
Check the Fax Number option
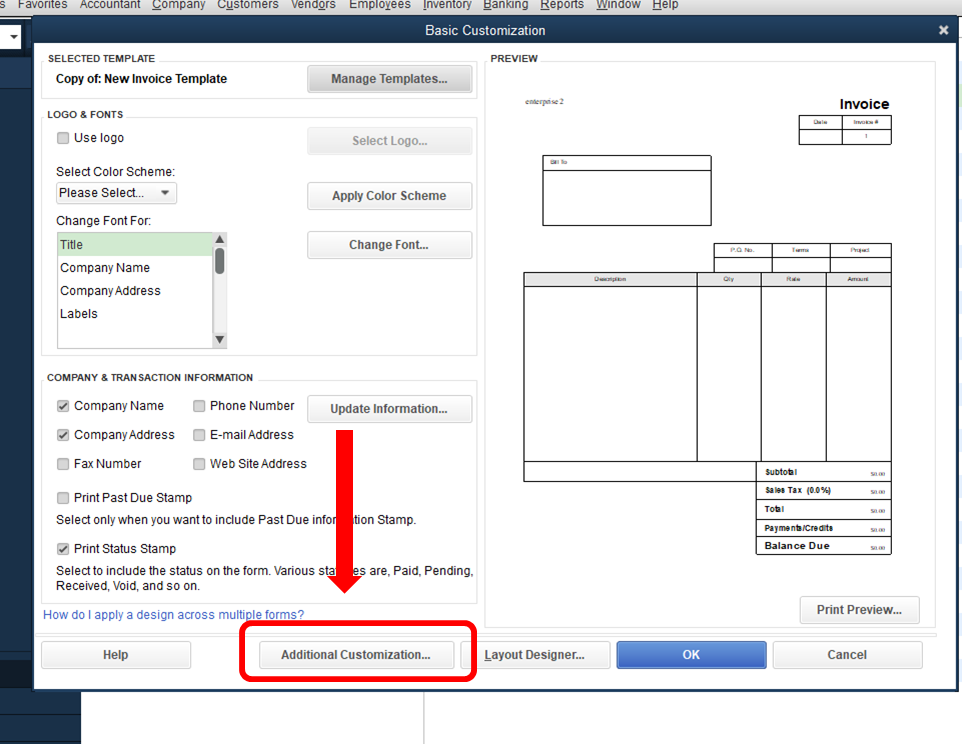63,463
